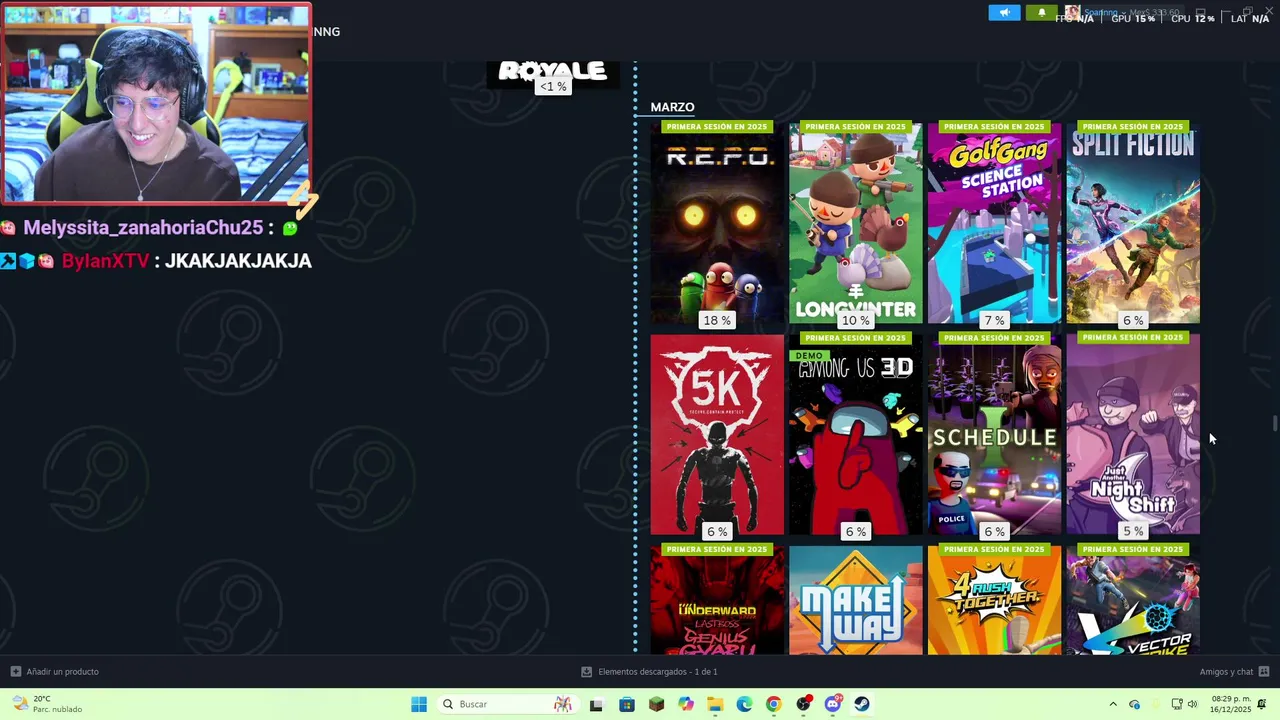Switch to OBS Studio on taskbar

(803, 704)
